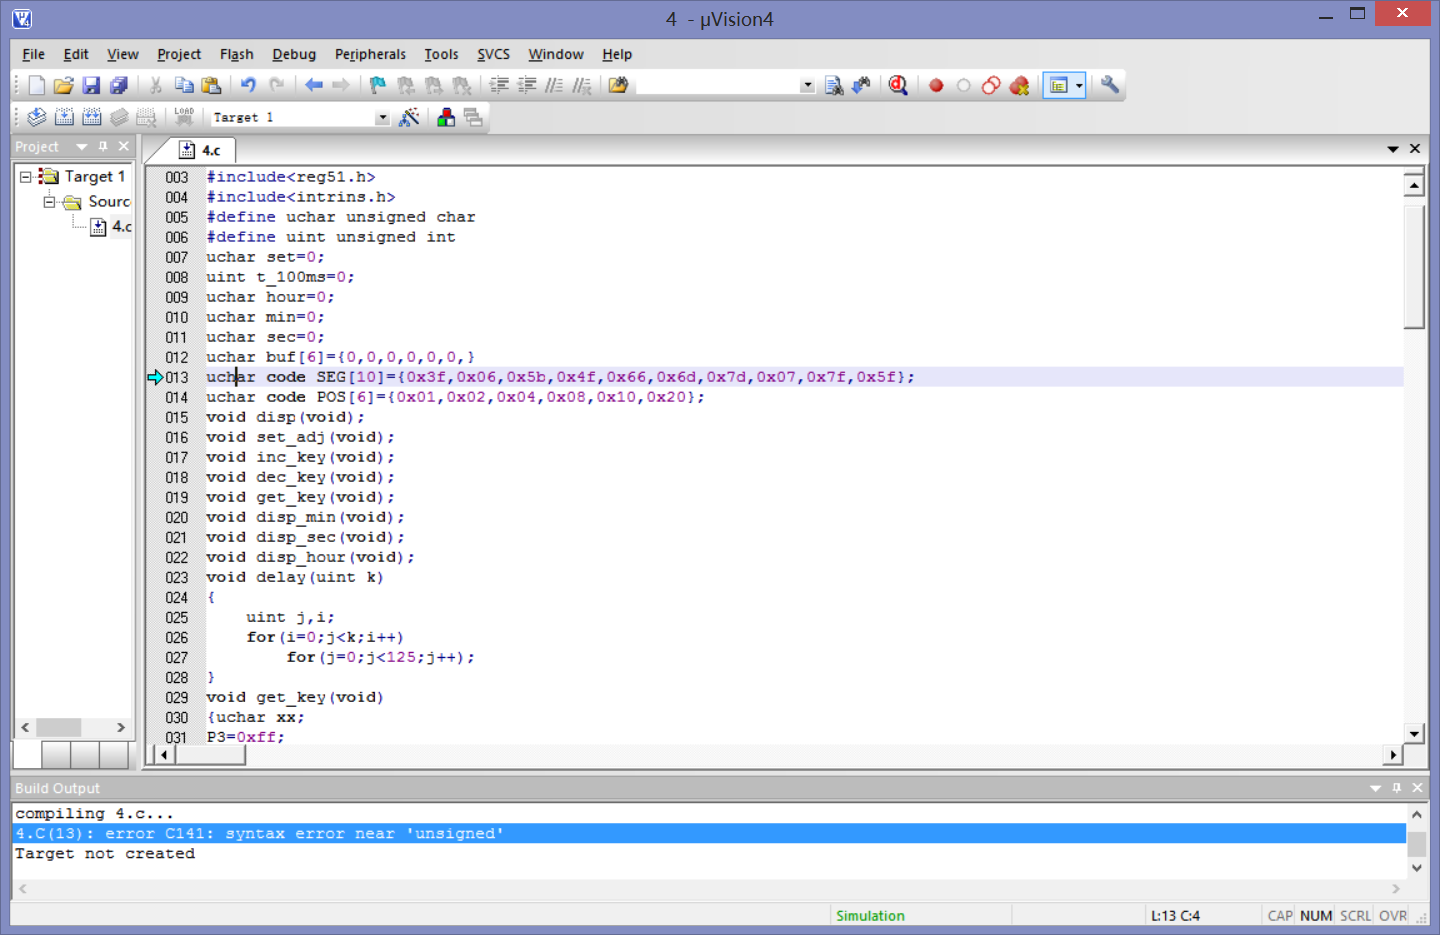Run incremental find with the blue arrow binoculars icon
This screenshot has height=935, width=1440.
(x=861, y=86)
